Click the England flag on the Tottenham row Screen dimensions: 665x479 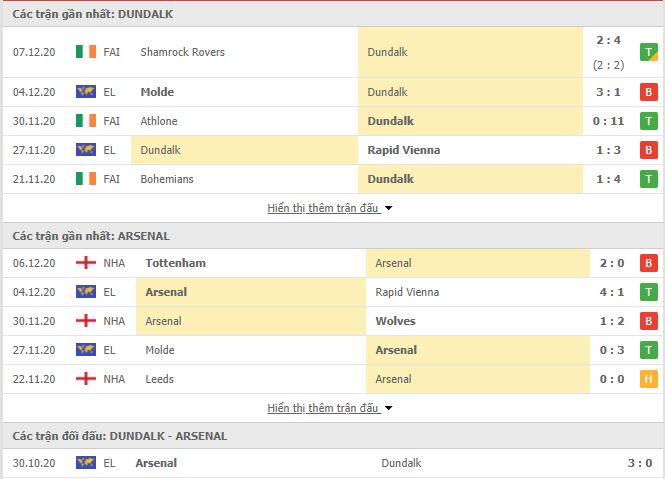click(86, 263)
